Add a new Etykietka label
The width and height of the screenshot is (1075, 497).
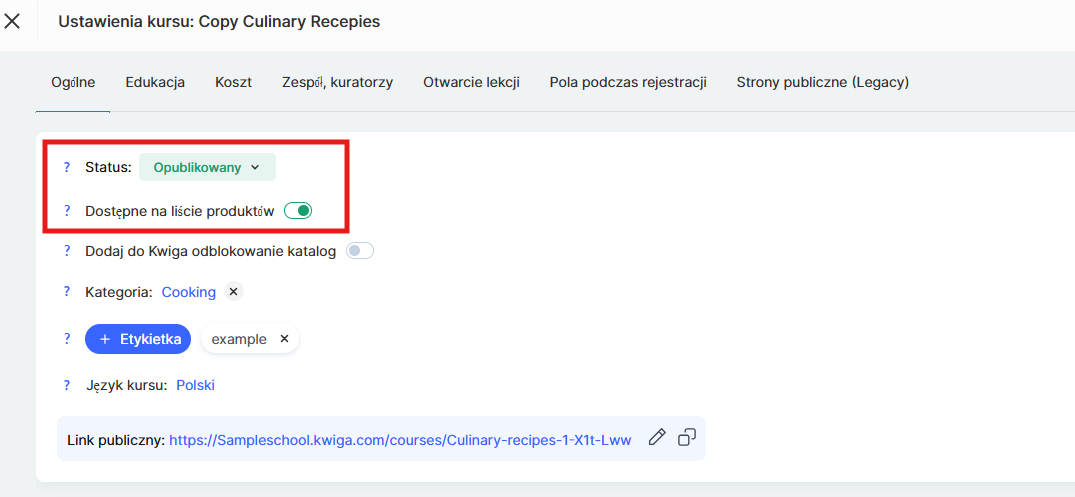click(138, 339)
